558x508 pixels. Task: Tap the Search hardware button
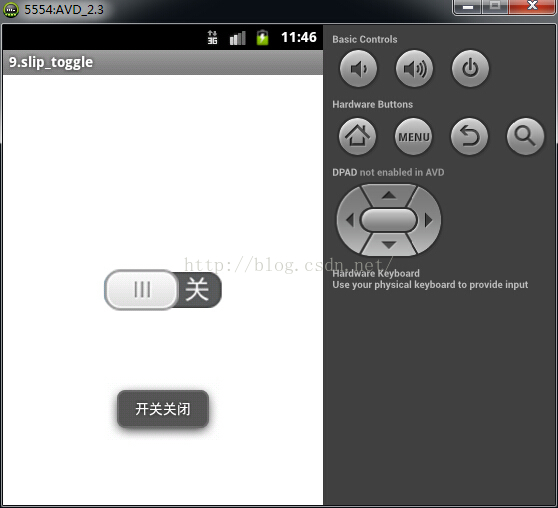pos(525,136)
